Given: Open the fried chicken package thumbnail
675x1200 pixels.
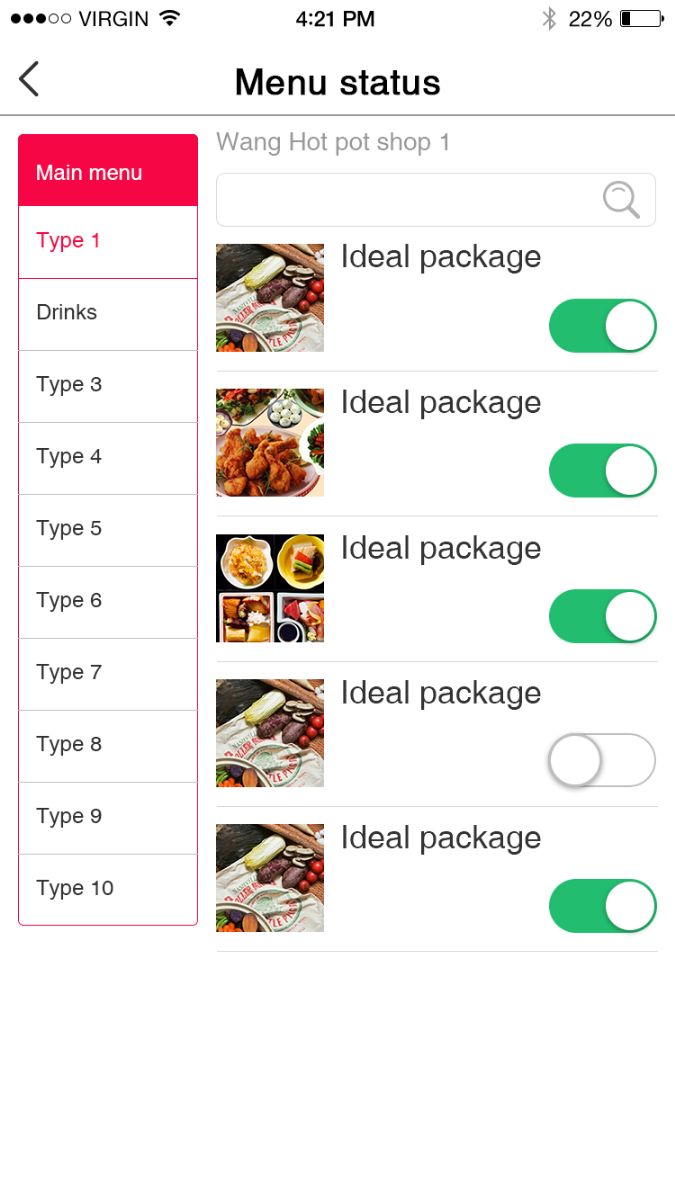Looking at the screenshot, I should click(x=270, y=443).
